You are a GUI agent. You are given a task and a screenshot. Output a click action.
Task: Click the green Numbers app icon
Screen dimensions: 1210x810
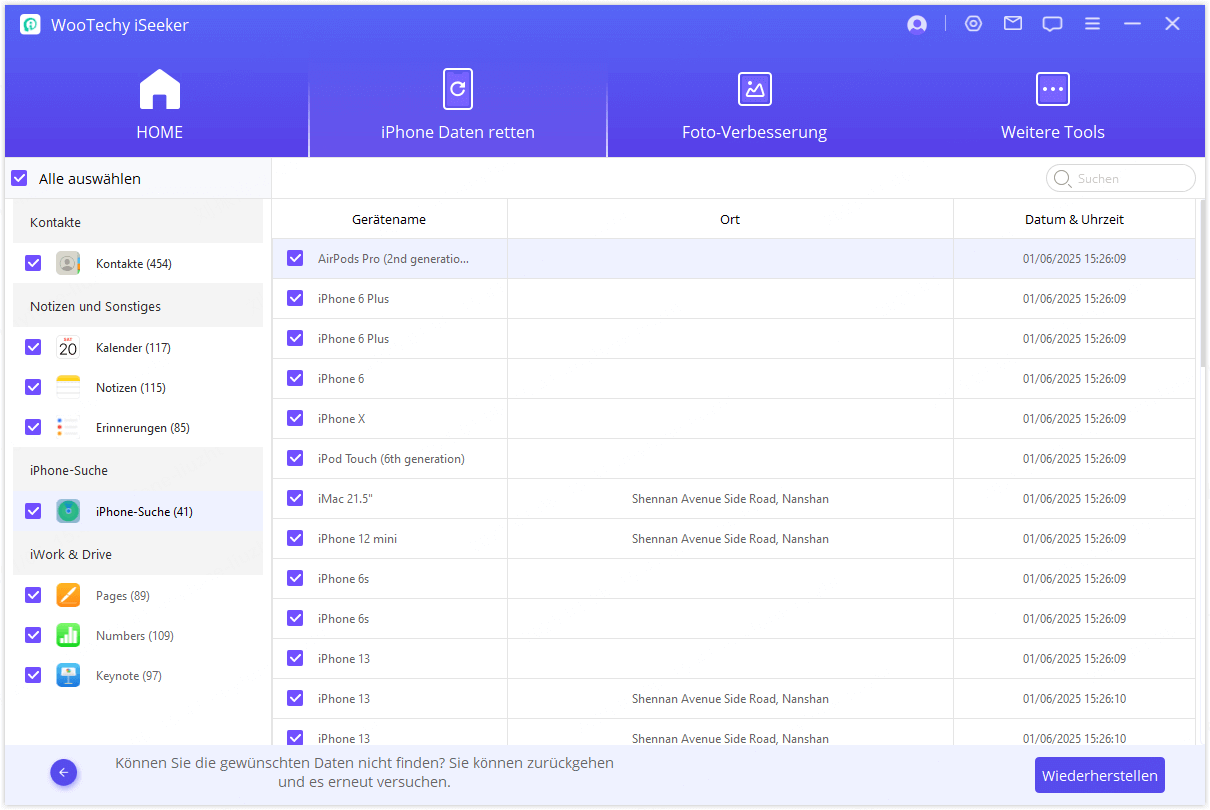pos(67,635)
